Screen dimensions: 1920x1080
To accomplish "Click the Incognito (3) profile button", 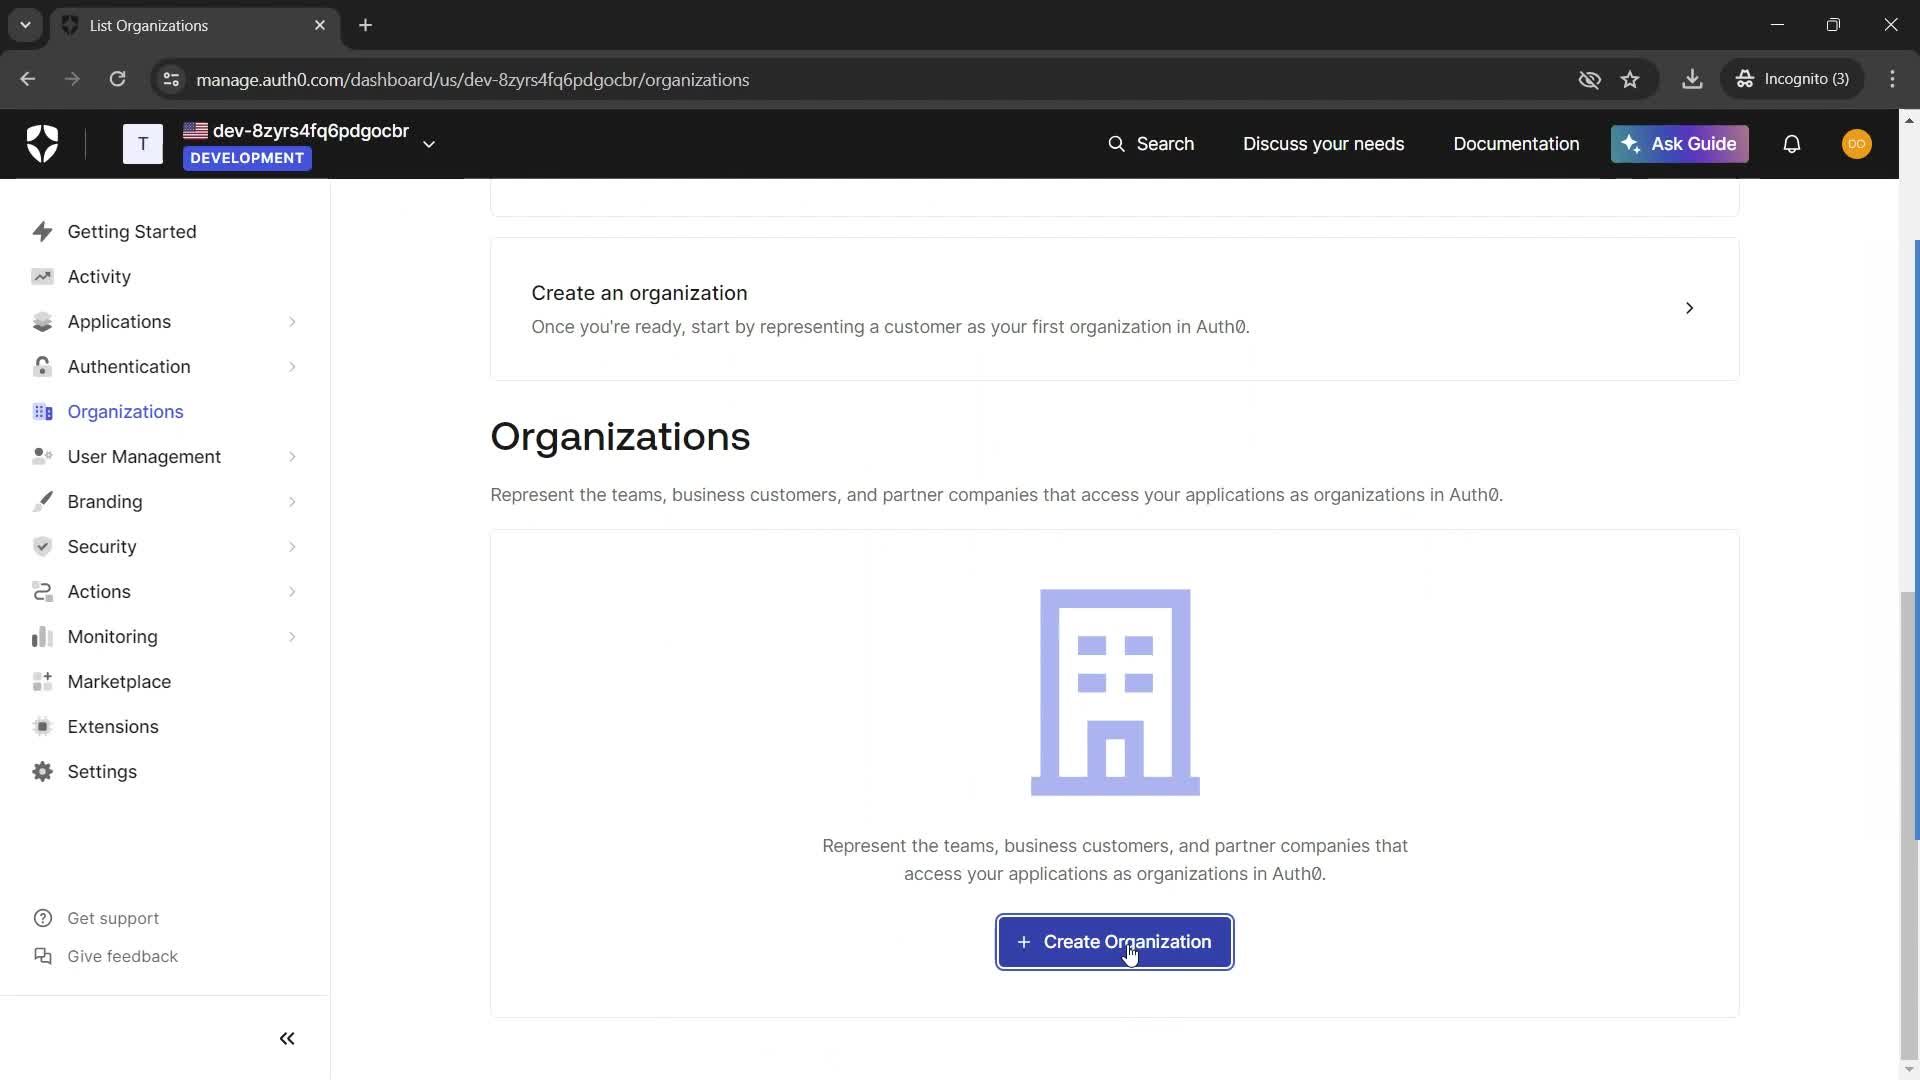I will pos(1792,79).
